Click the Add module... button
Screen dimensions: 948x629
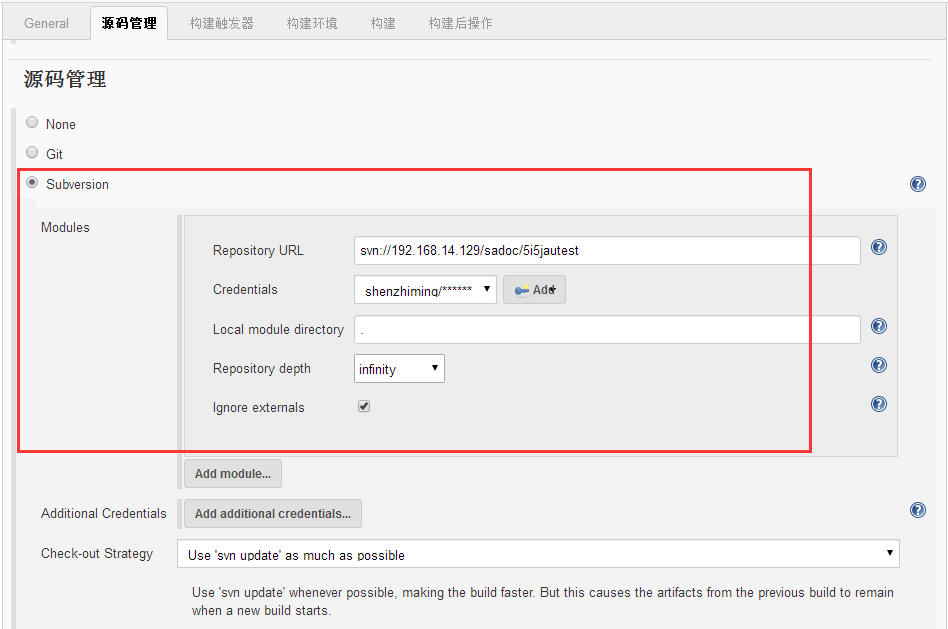233,474
